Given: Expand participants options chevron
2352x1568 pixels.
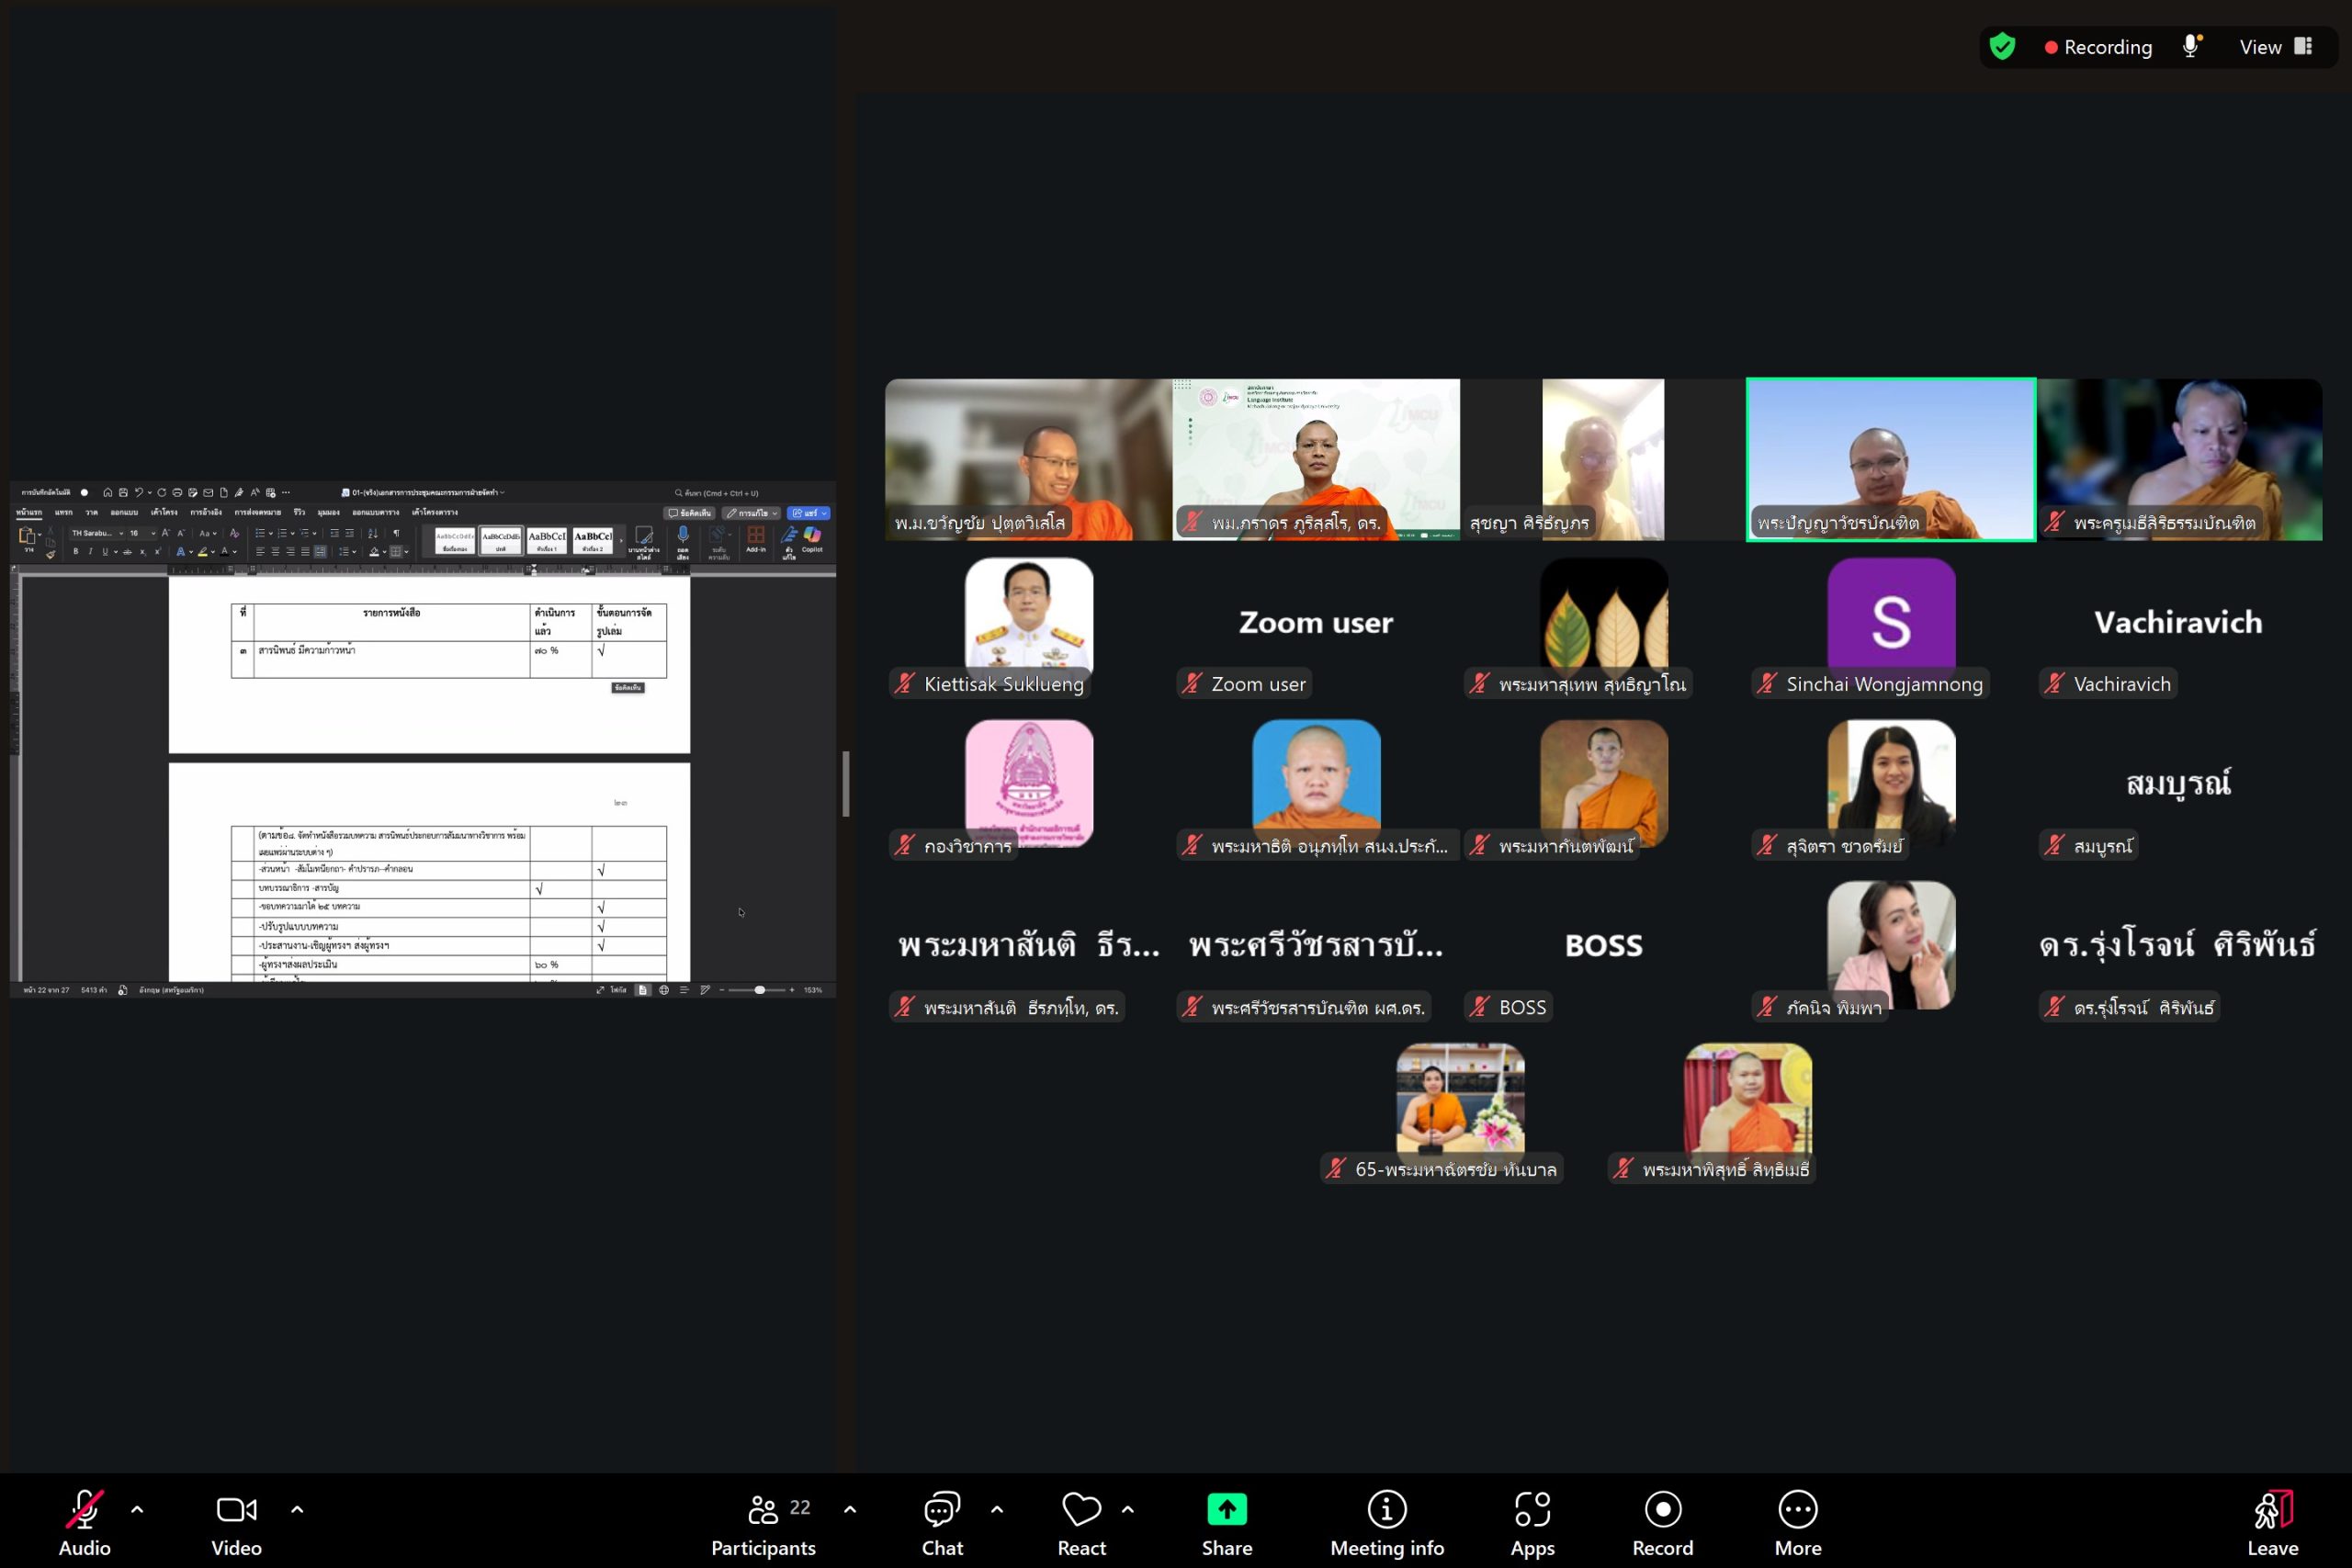Looking at the screenshot, I should 850,1509.
